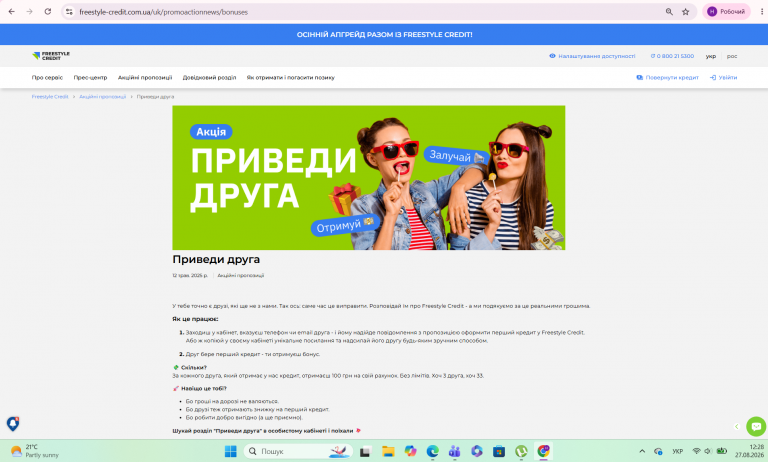Switch language to рос

(x=732, y=56)
